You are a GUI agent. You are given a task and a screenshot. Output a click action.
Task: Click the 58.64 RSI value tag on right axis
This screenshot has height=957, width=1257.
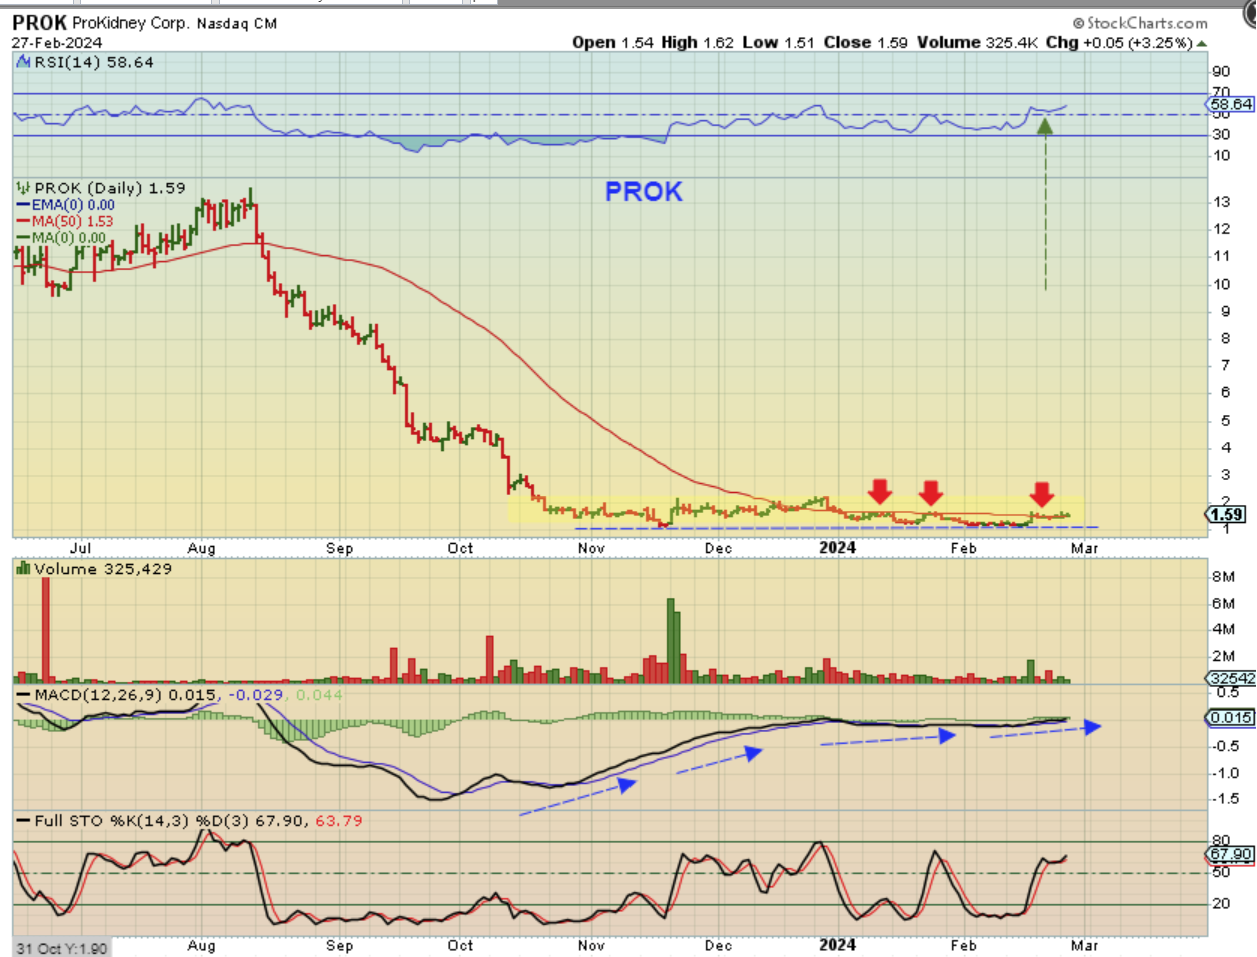coord(1231,104)
